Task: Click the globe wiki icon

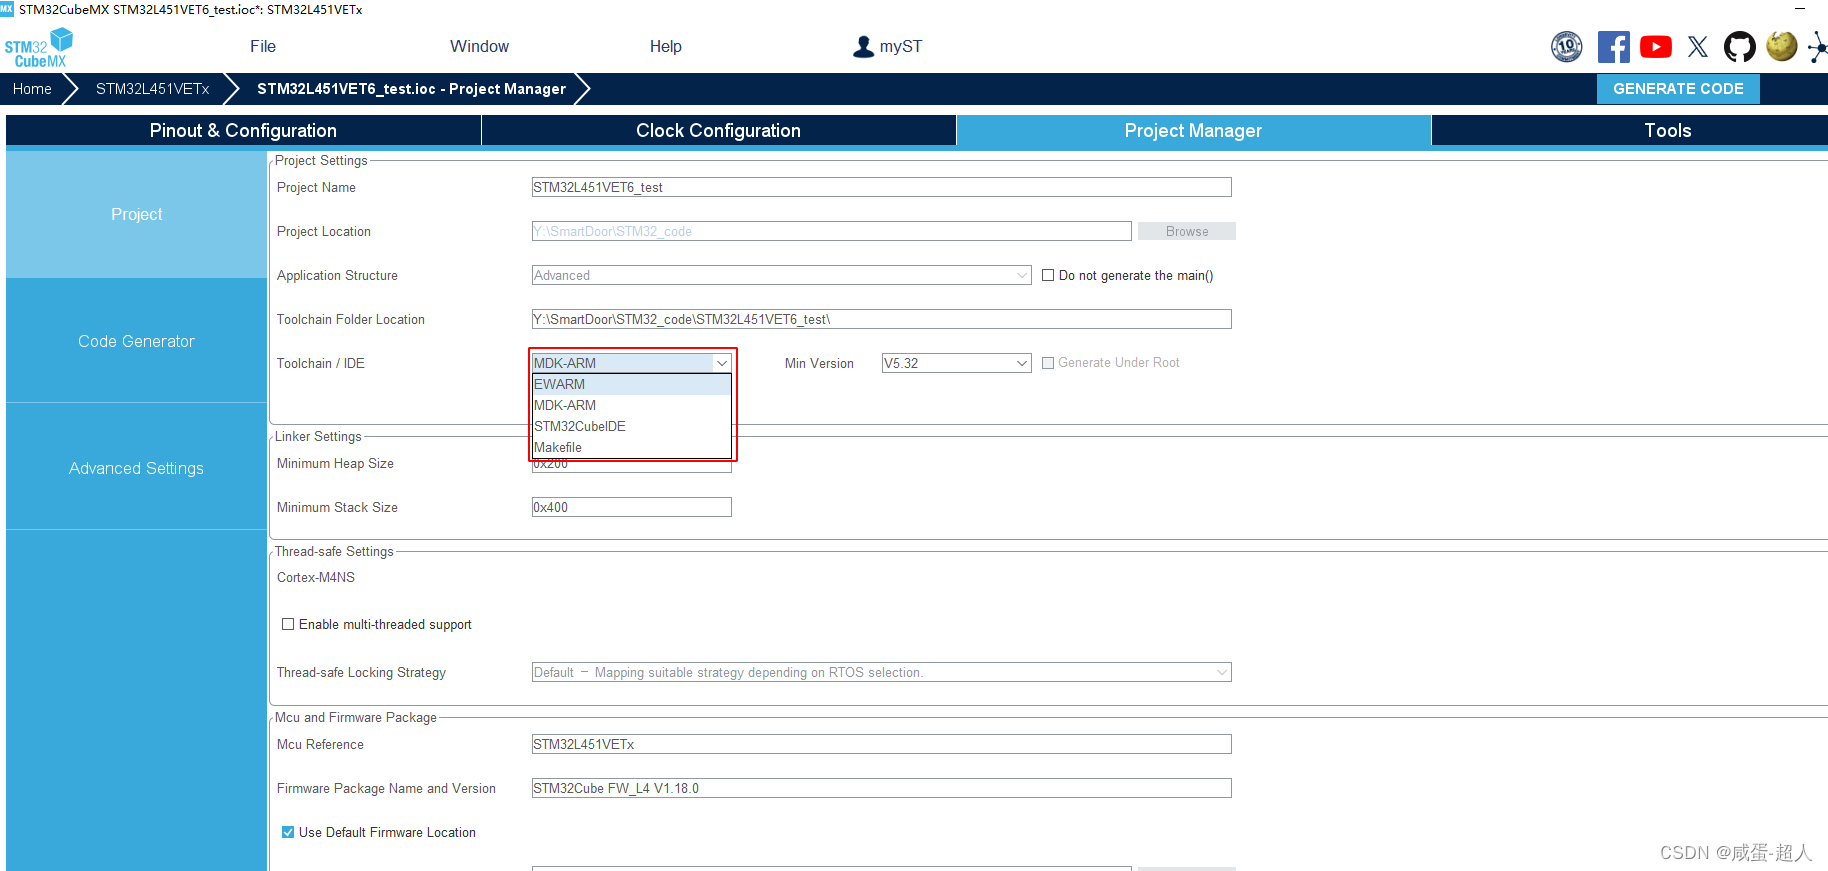Action: point(1782,46)
